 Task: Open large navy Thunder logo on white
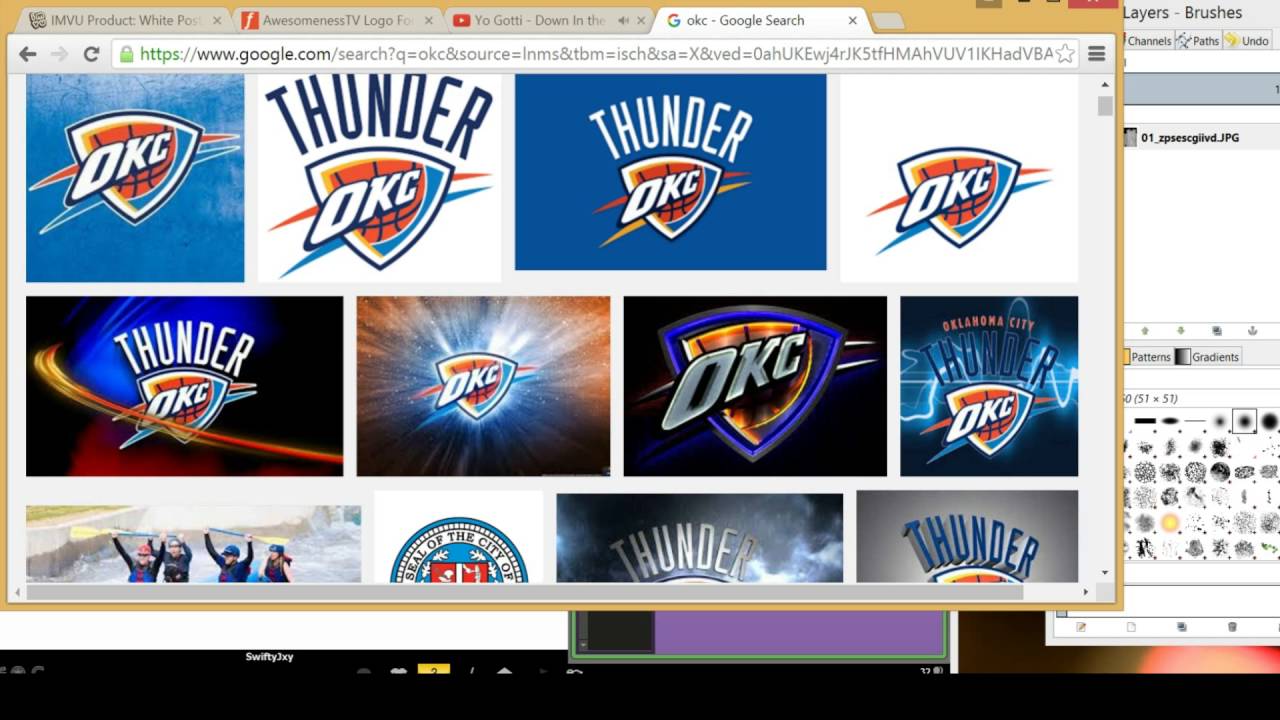379,178
